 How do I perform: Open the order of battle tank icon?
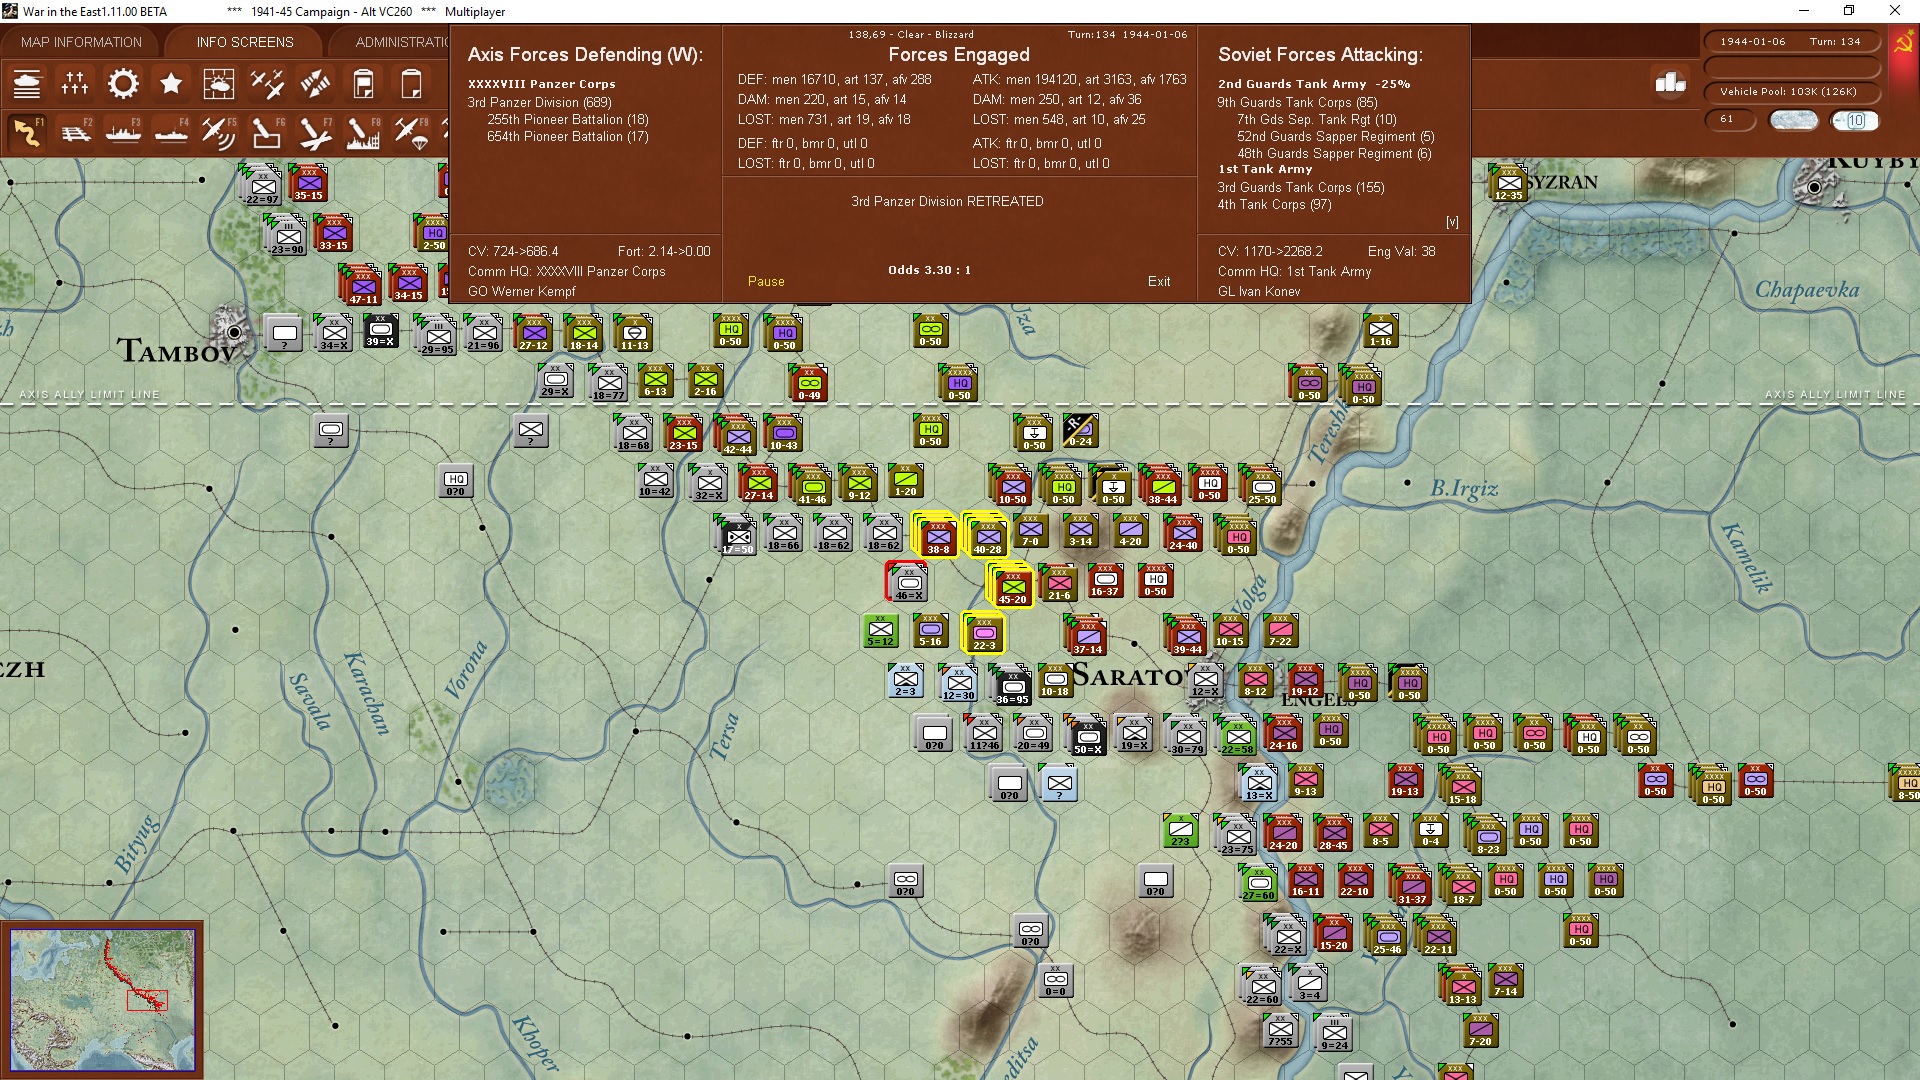tap(27, 84)
